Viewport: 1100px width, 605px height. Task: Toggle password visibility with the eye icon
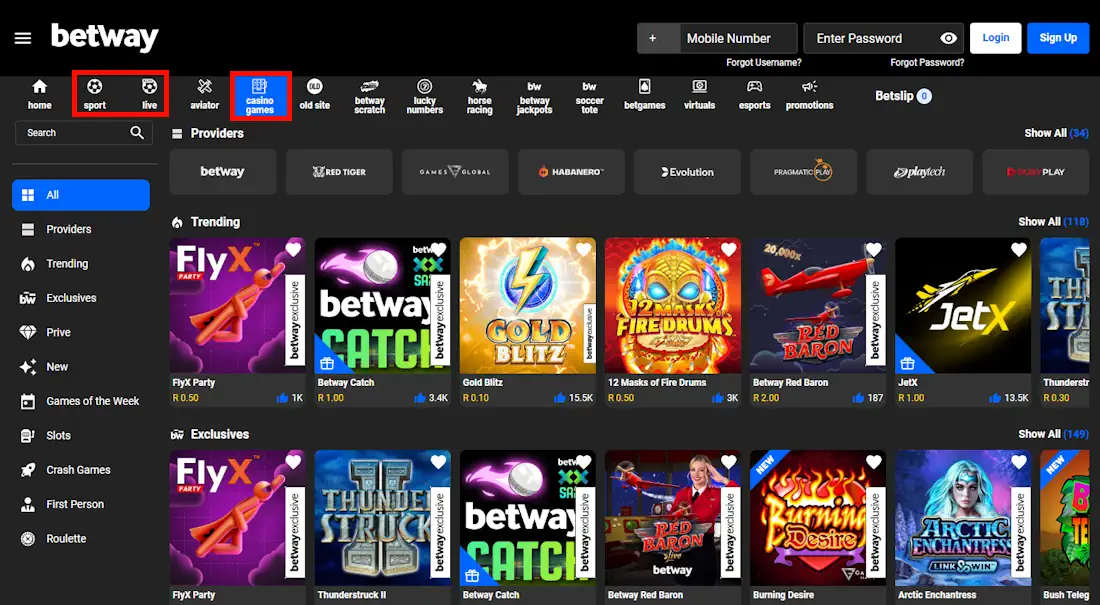click(x=947, y=38)
